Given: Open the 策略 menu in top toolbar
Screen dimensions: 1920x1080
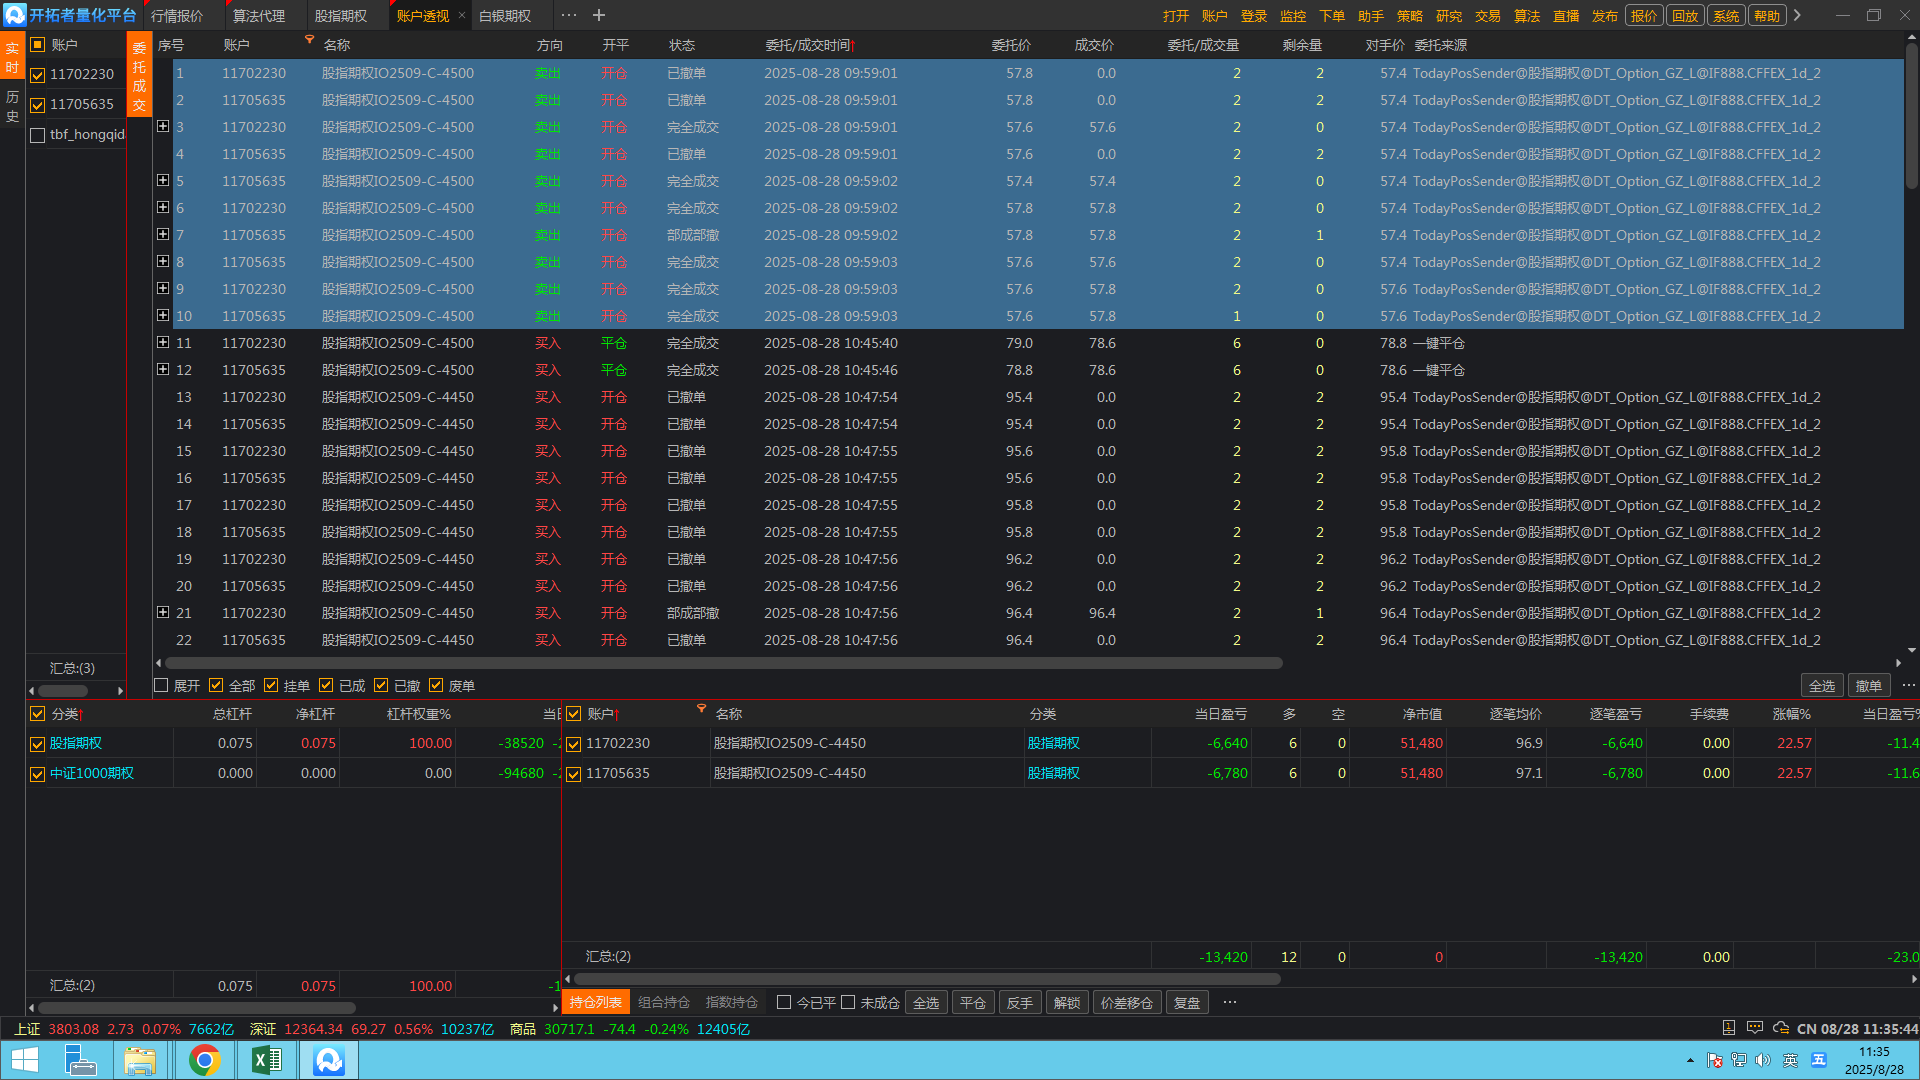Looking at the screenshot, I should pos(1410,16).
